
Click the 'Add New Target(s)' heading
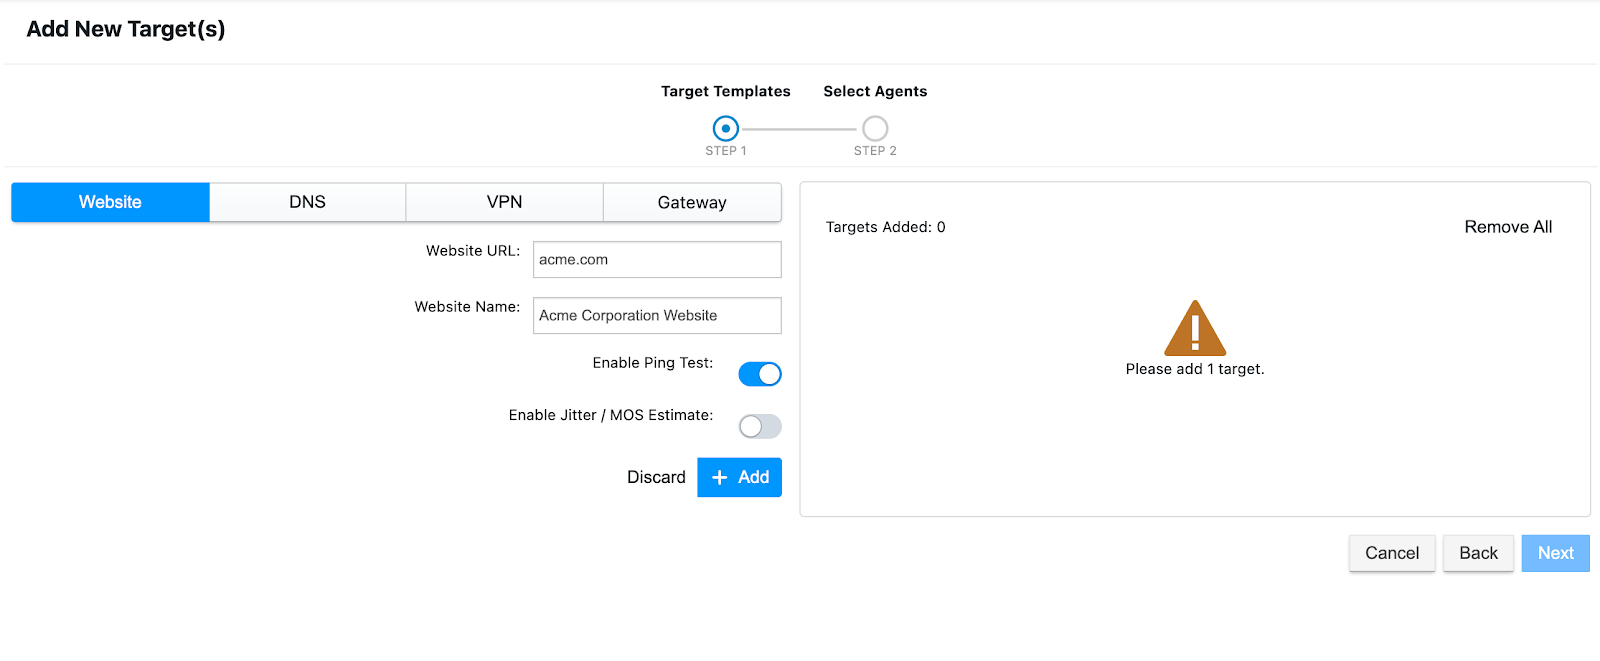click(126, 29)
